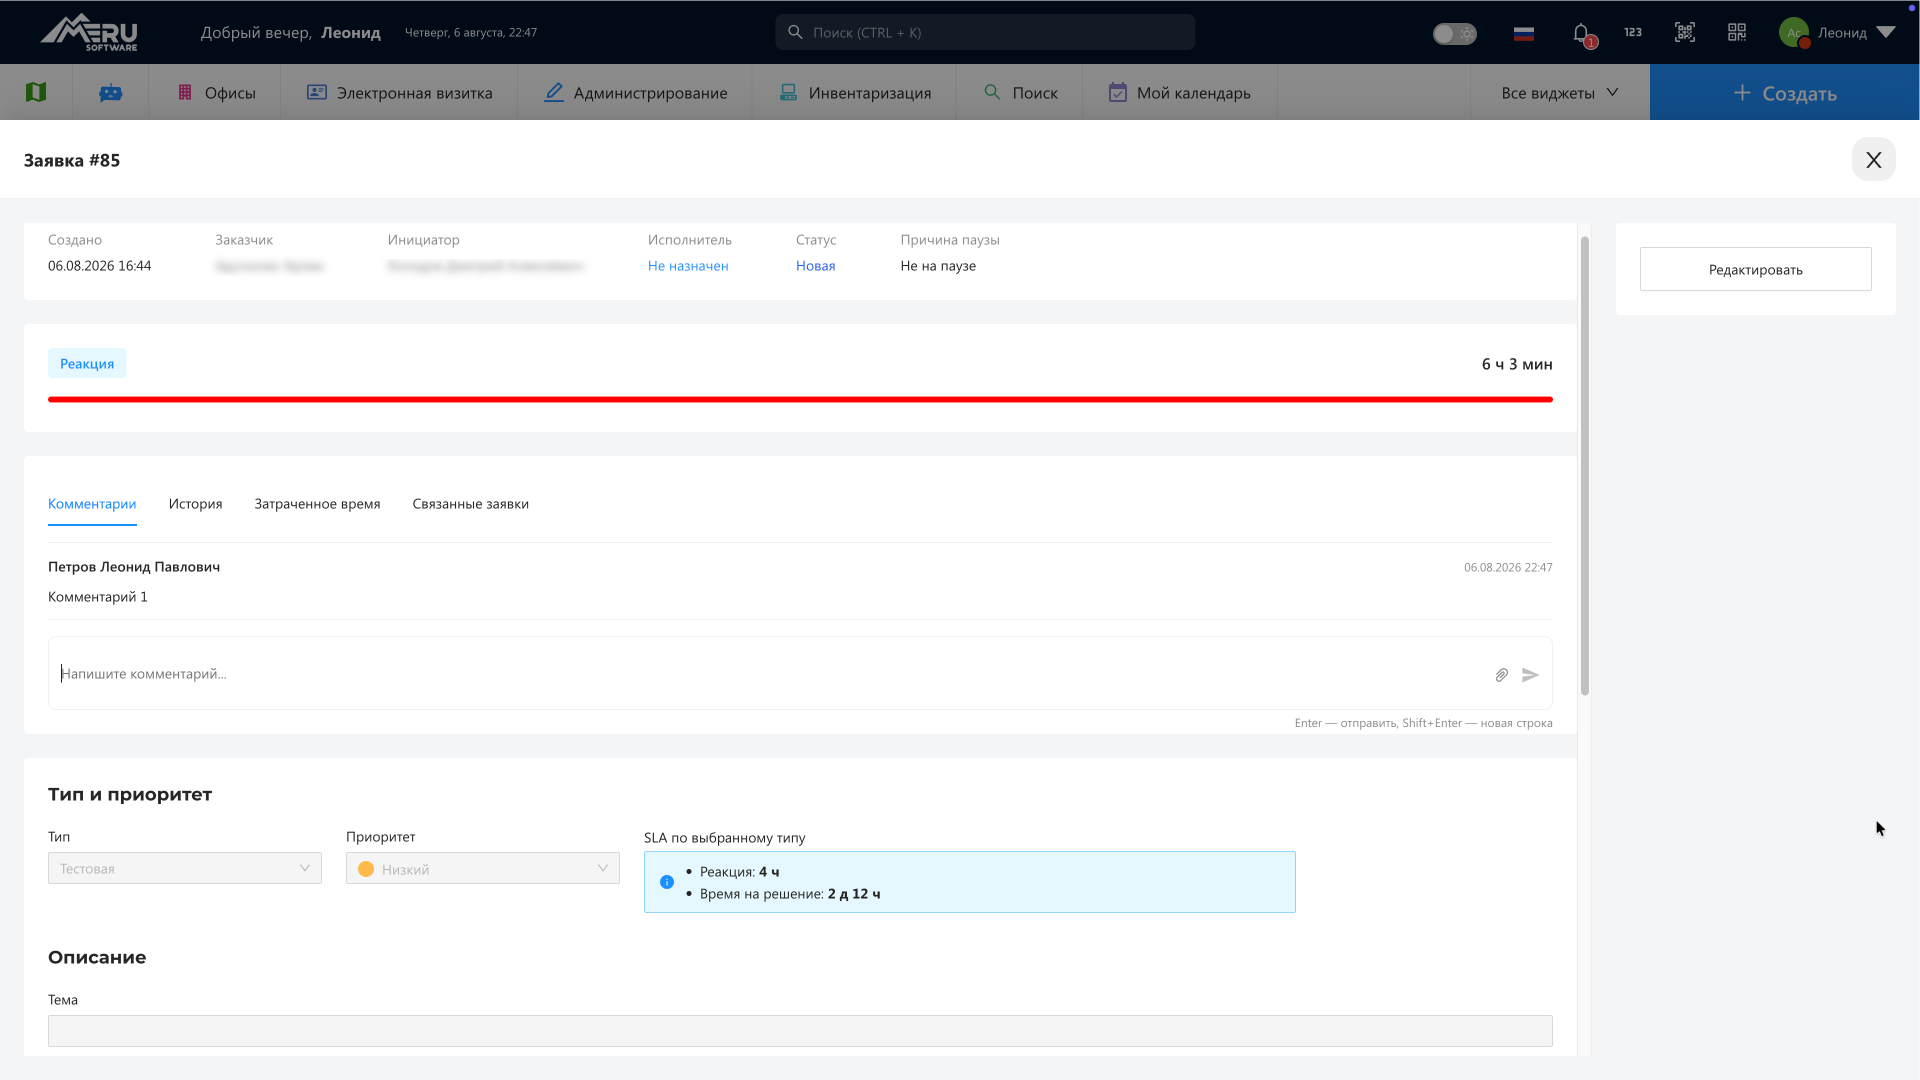Open the QR scanner icon

point(1685,32)
